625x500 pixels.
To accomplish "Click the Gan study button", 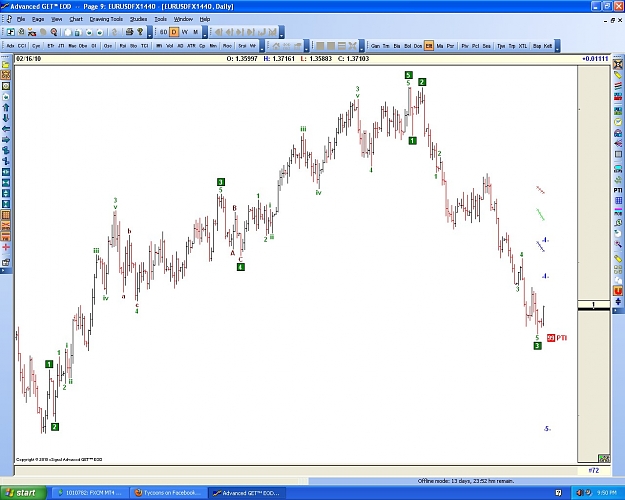I will coord(375,46).
